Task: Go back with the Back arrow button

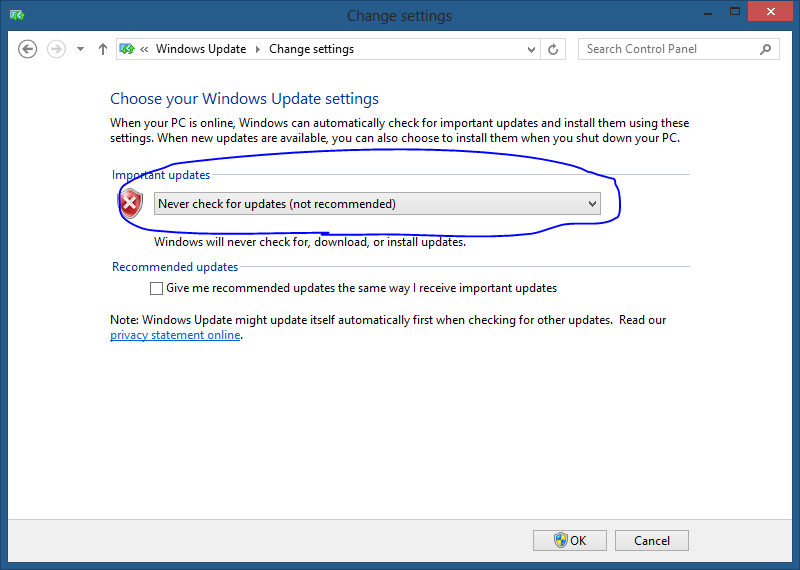Action: click(x=28, y=49)
